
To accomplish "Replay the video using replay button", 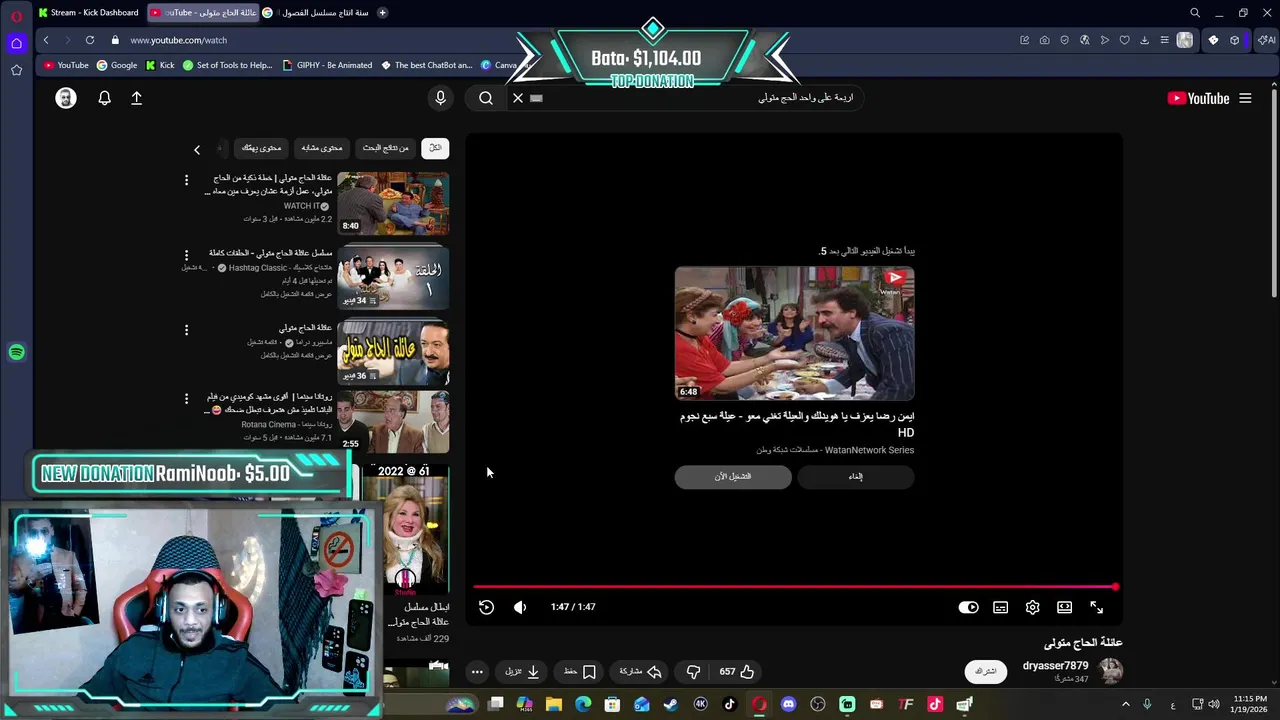I will coord(486,607).
